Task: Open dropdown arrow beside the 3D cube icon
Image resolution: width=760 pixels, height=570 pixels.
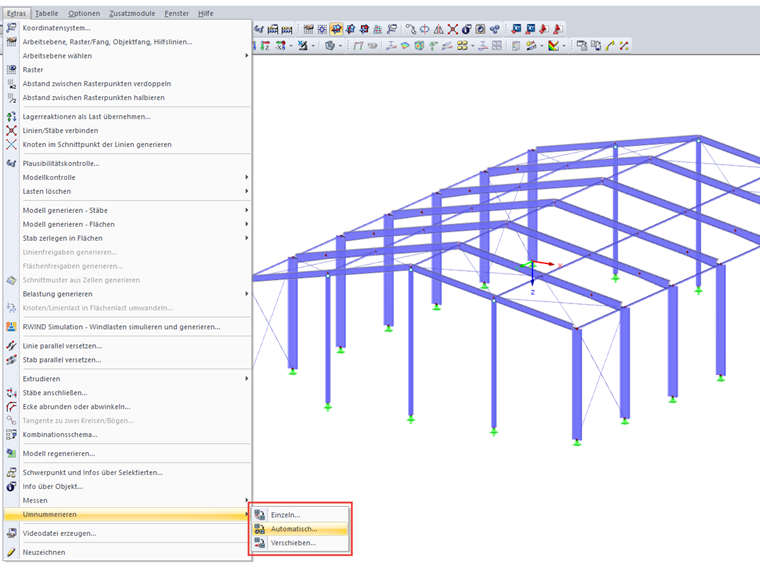Action: [x=340, y=46]
